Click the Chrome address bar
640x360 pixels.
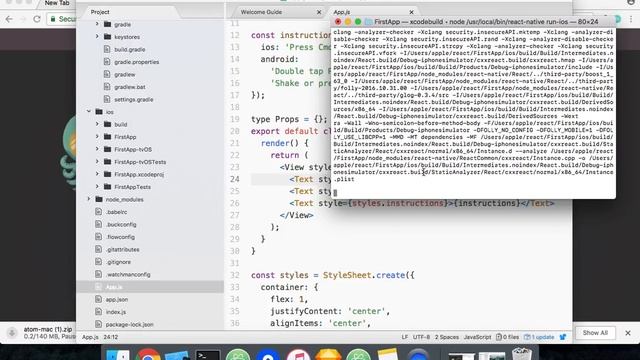pyautogui.click(x=62, y=19)
